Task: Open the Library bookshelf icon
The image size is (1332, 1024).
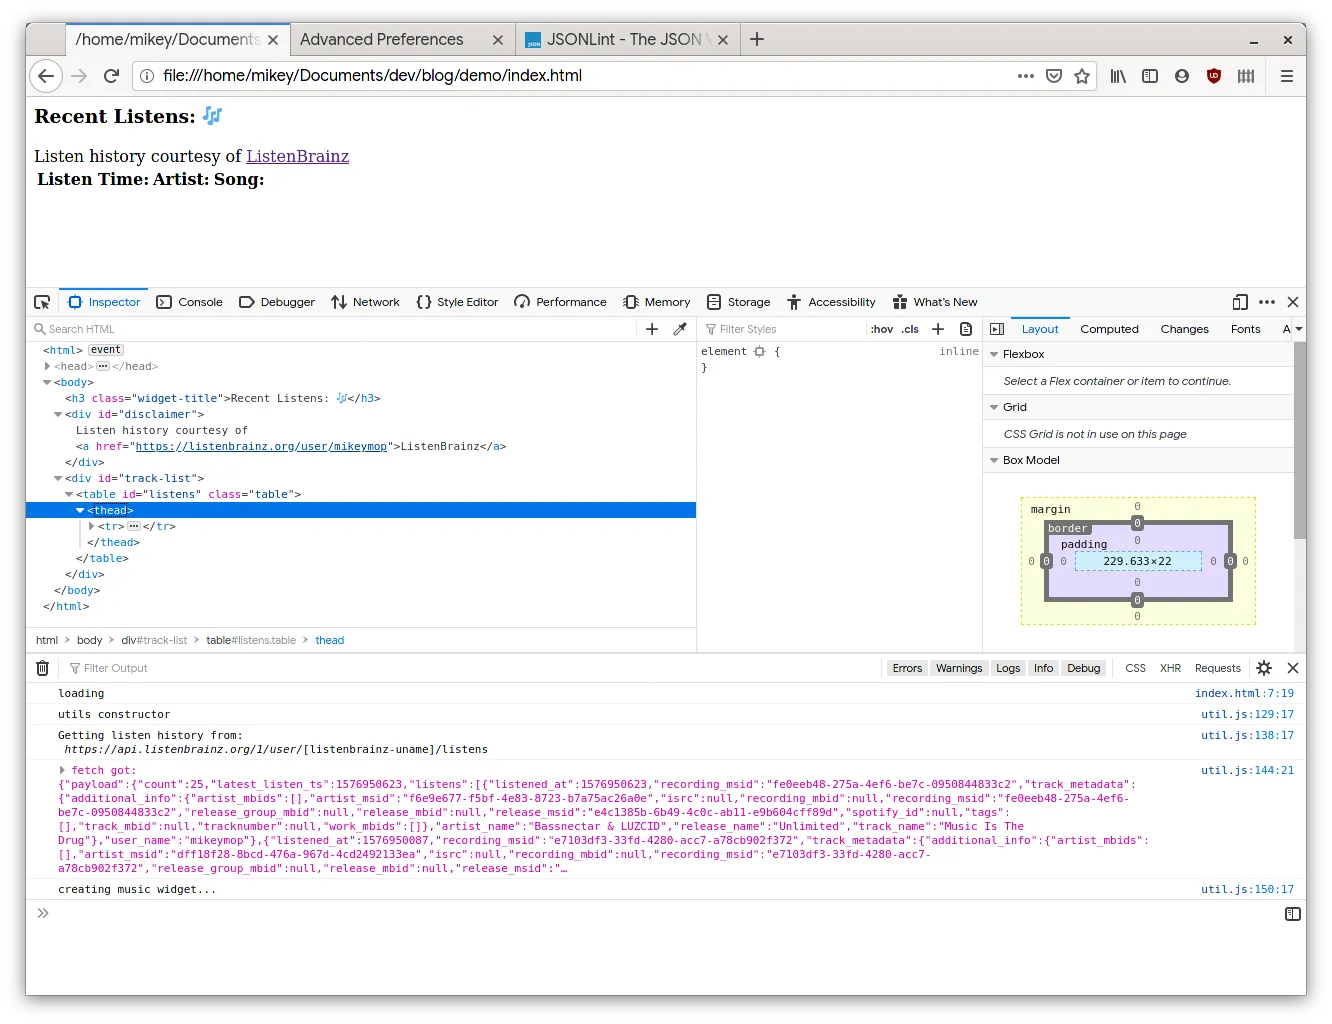Action: click(1118, 76)
